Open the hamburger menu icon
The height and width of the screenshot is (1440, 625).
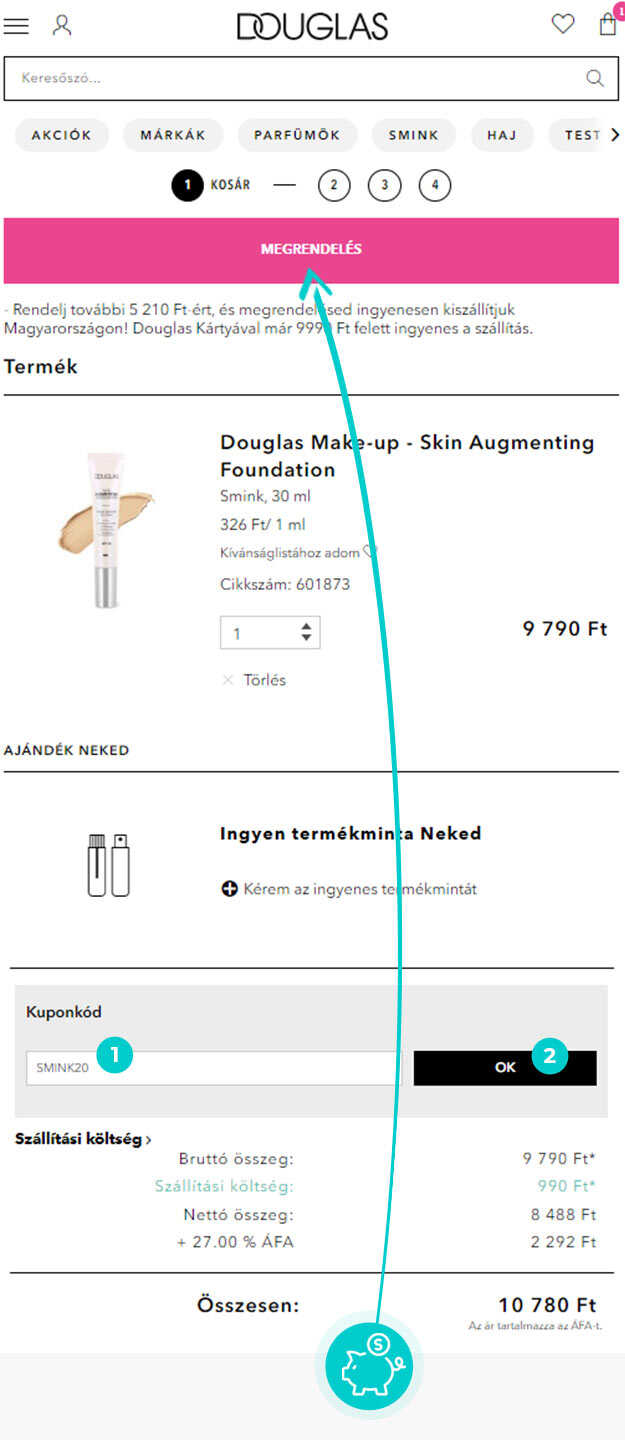coord(16,26)
